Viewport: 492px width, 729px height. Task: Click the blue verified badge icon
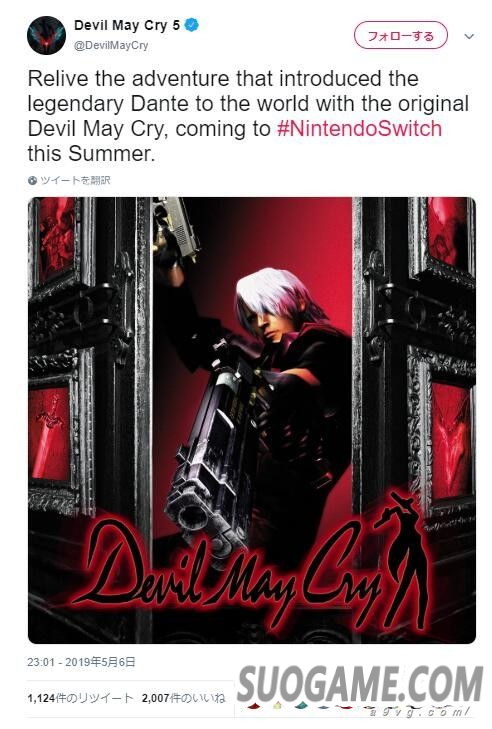[192, 25]
